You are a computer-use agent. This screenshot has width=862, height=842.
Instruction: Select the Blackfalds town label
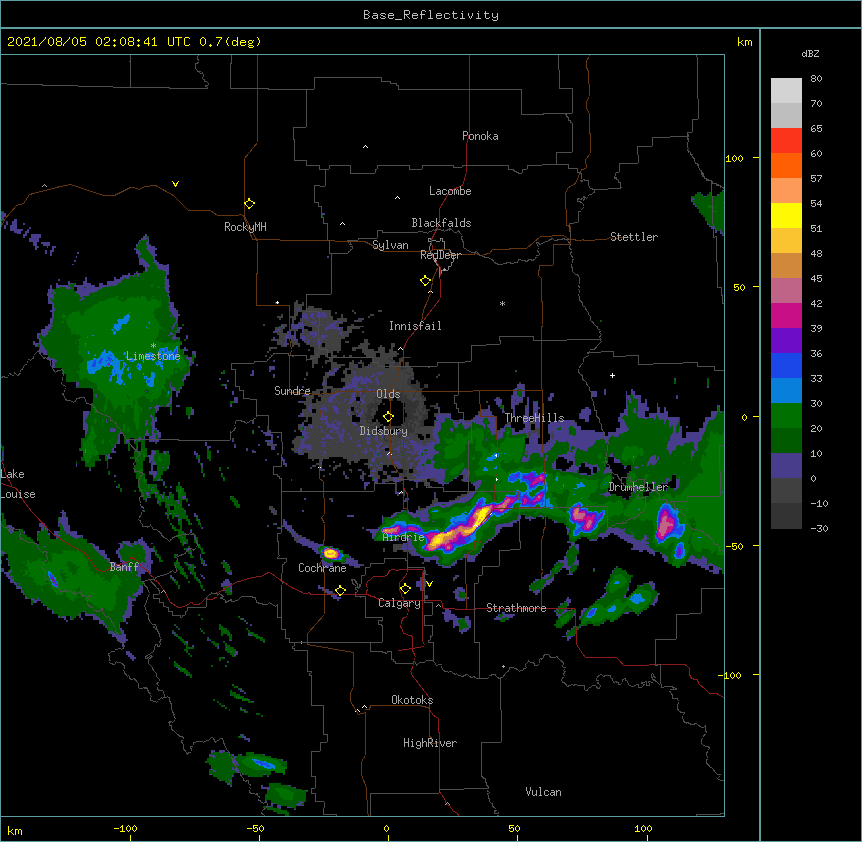(x=441, y=223)
